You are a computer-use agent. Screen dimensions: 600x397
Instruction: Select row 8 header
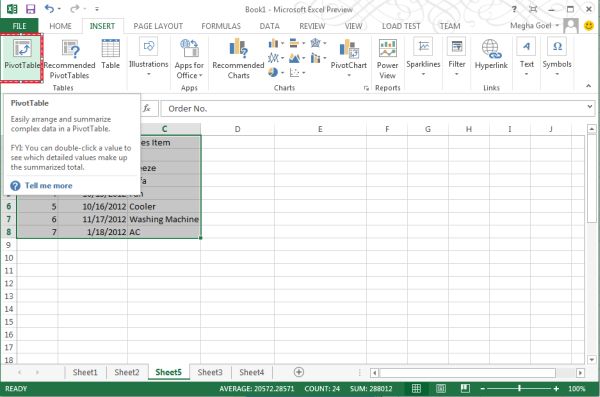[x=8, y=232]
